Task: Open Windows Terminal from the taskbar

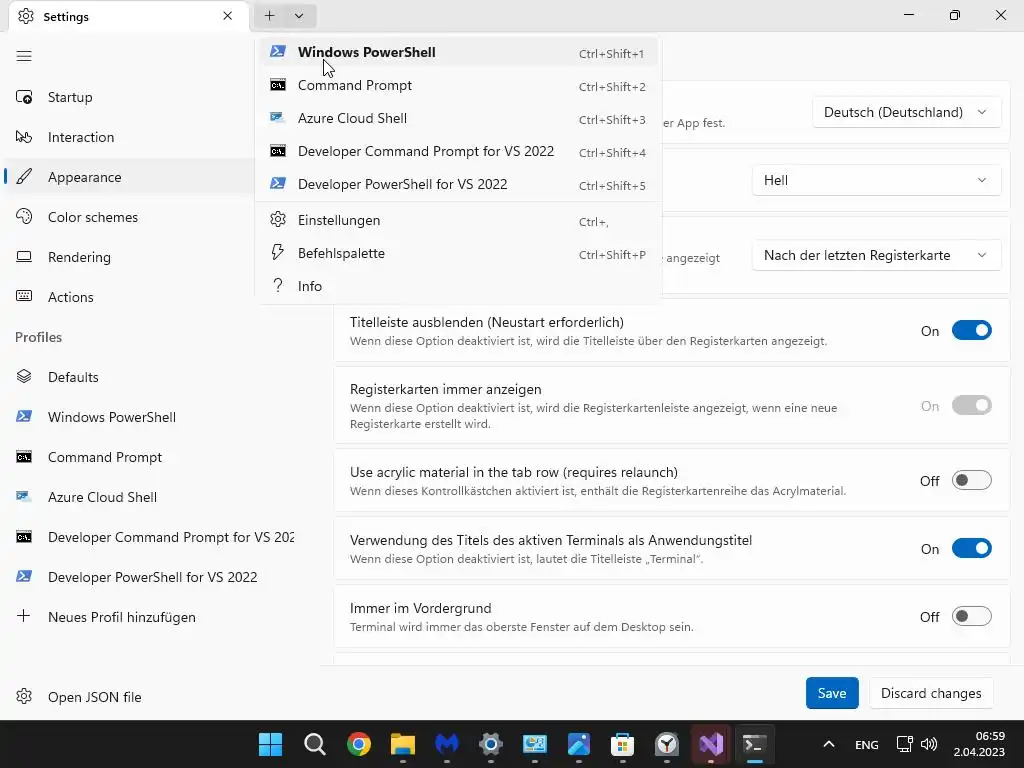Action: click(x=754, y=744)
